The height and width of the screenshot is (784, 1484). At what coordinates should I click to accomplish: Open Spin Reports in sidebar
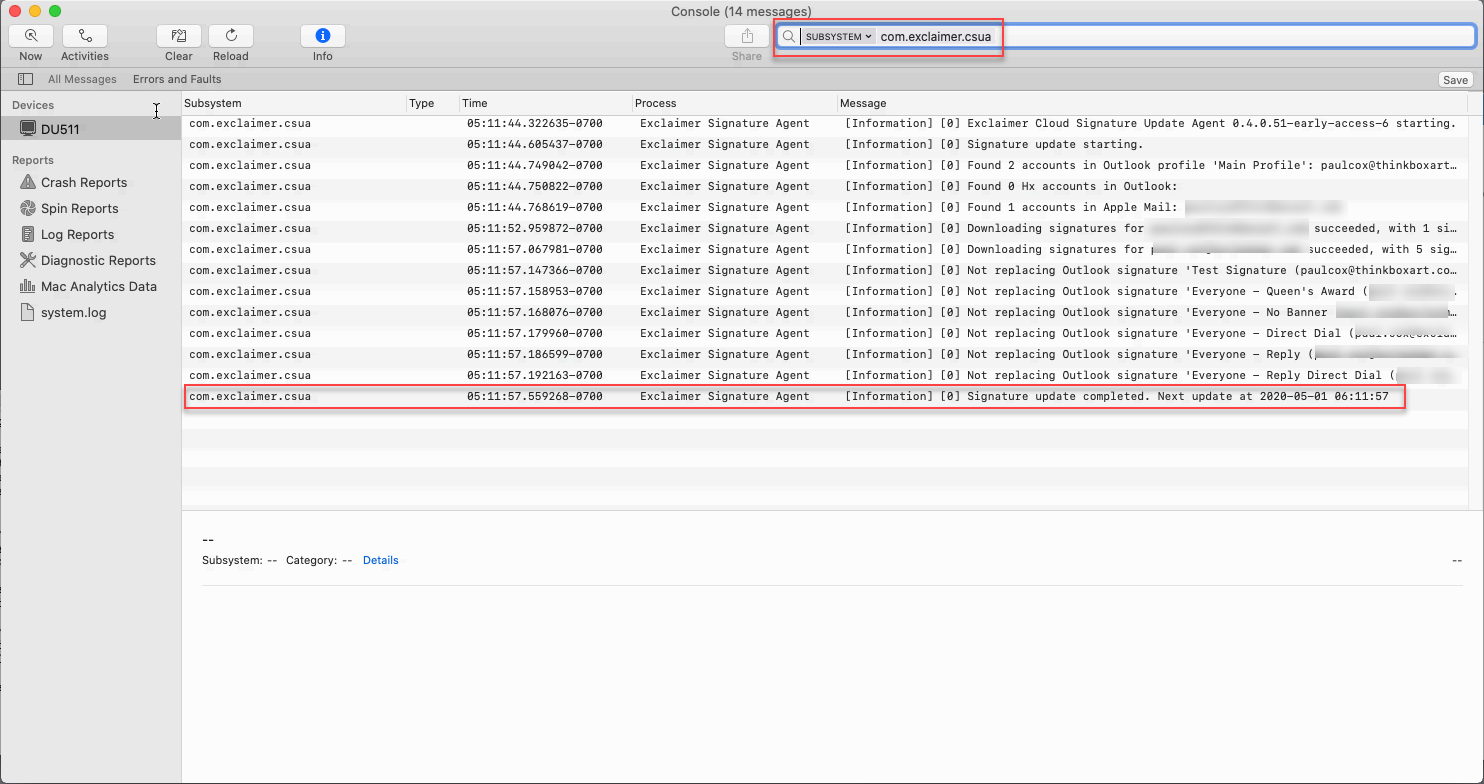click(80, 208)
